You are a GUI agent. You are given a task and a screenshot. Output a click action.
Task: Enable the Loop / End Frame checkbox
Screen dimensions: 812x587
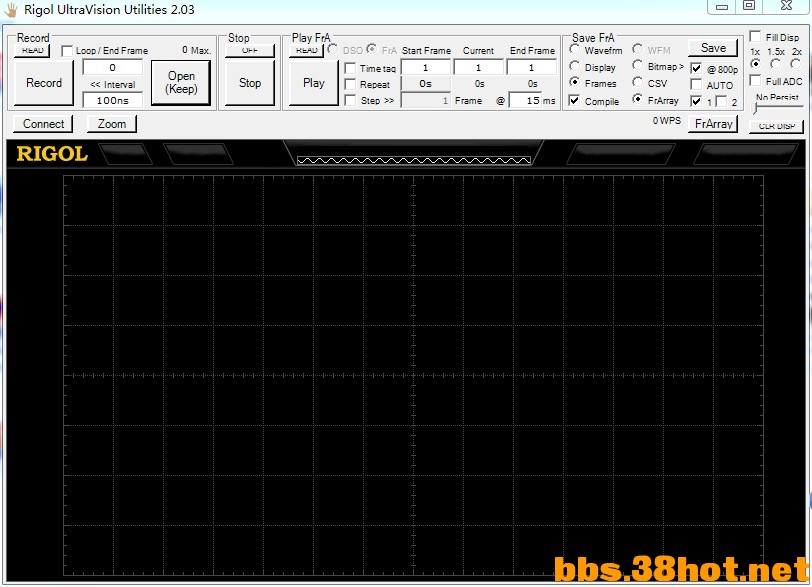[67, 51]
